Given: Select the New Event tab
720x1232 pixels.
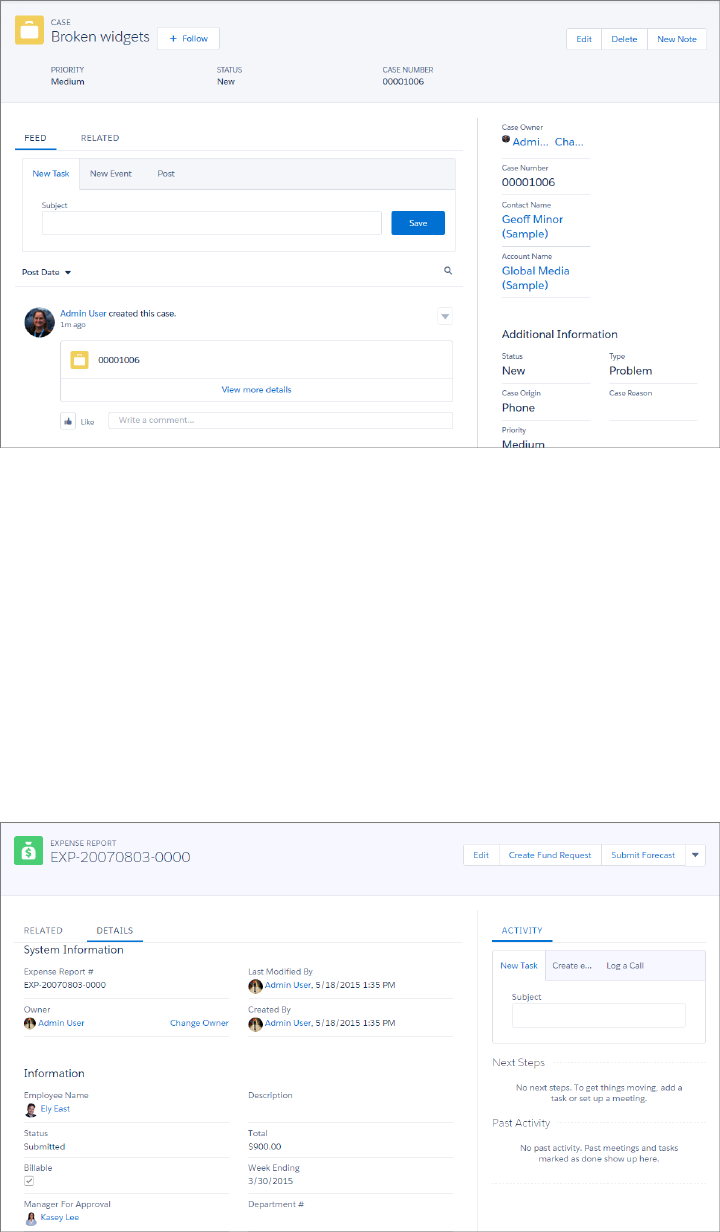Looking at the screenshot, I should coord(111,173).
